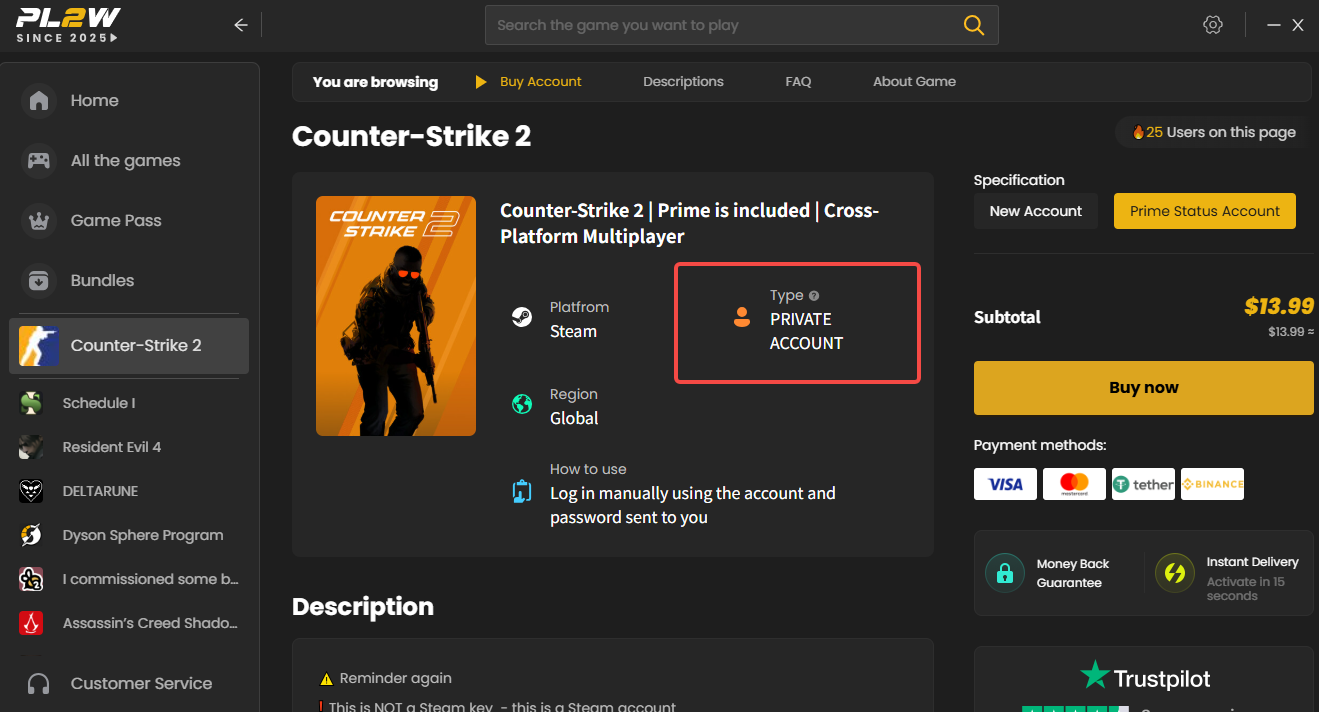This screenshot has height=712, width=1319.
Task: Switch to the Buy Account tab
Action: [540, 82]
